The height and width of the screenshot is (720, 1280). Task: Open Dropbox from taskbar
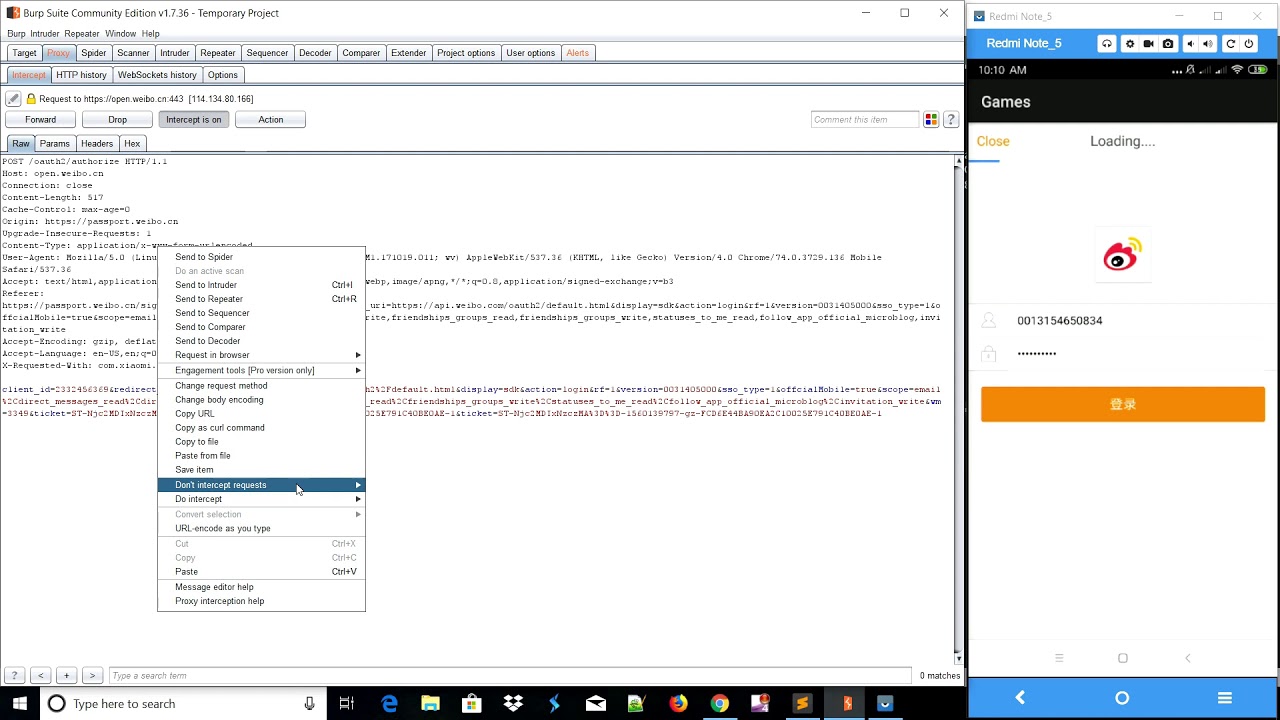pos(513,704)
